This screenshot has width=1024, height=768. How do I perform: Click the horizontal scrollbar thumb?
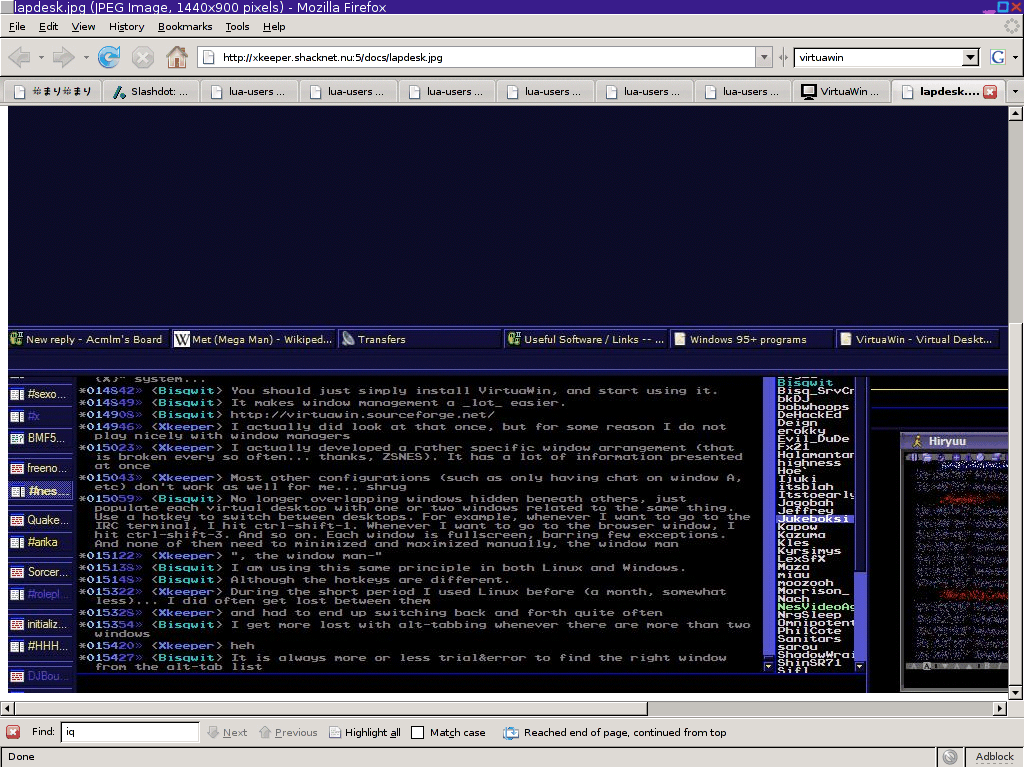point(500,708)
